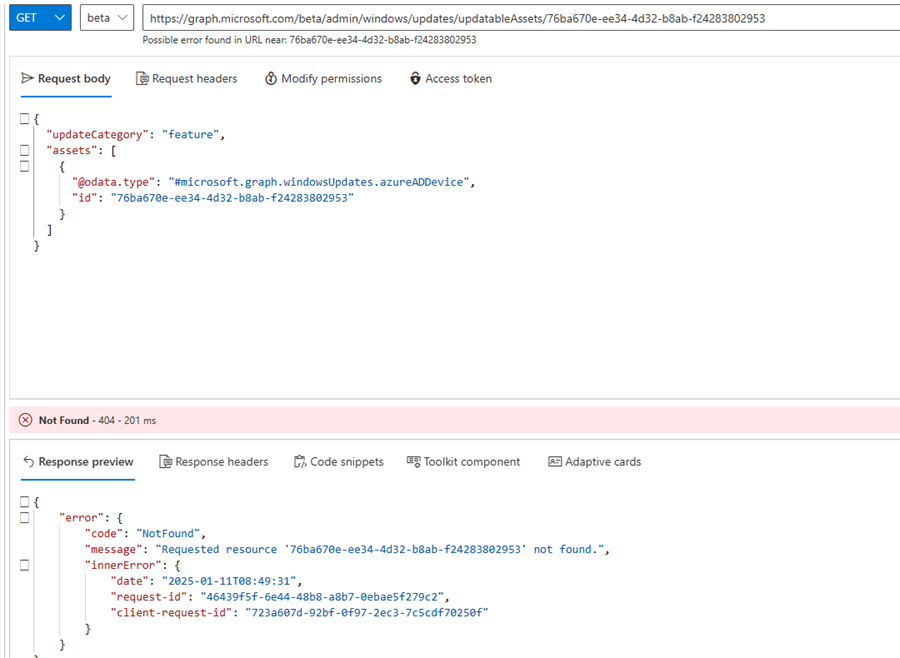Click the "id" GUID value in request body
This screenshot has width=900, height=658.
[x=232, y=198]
